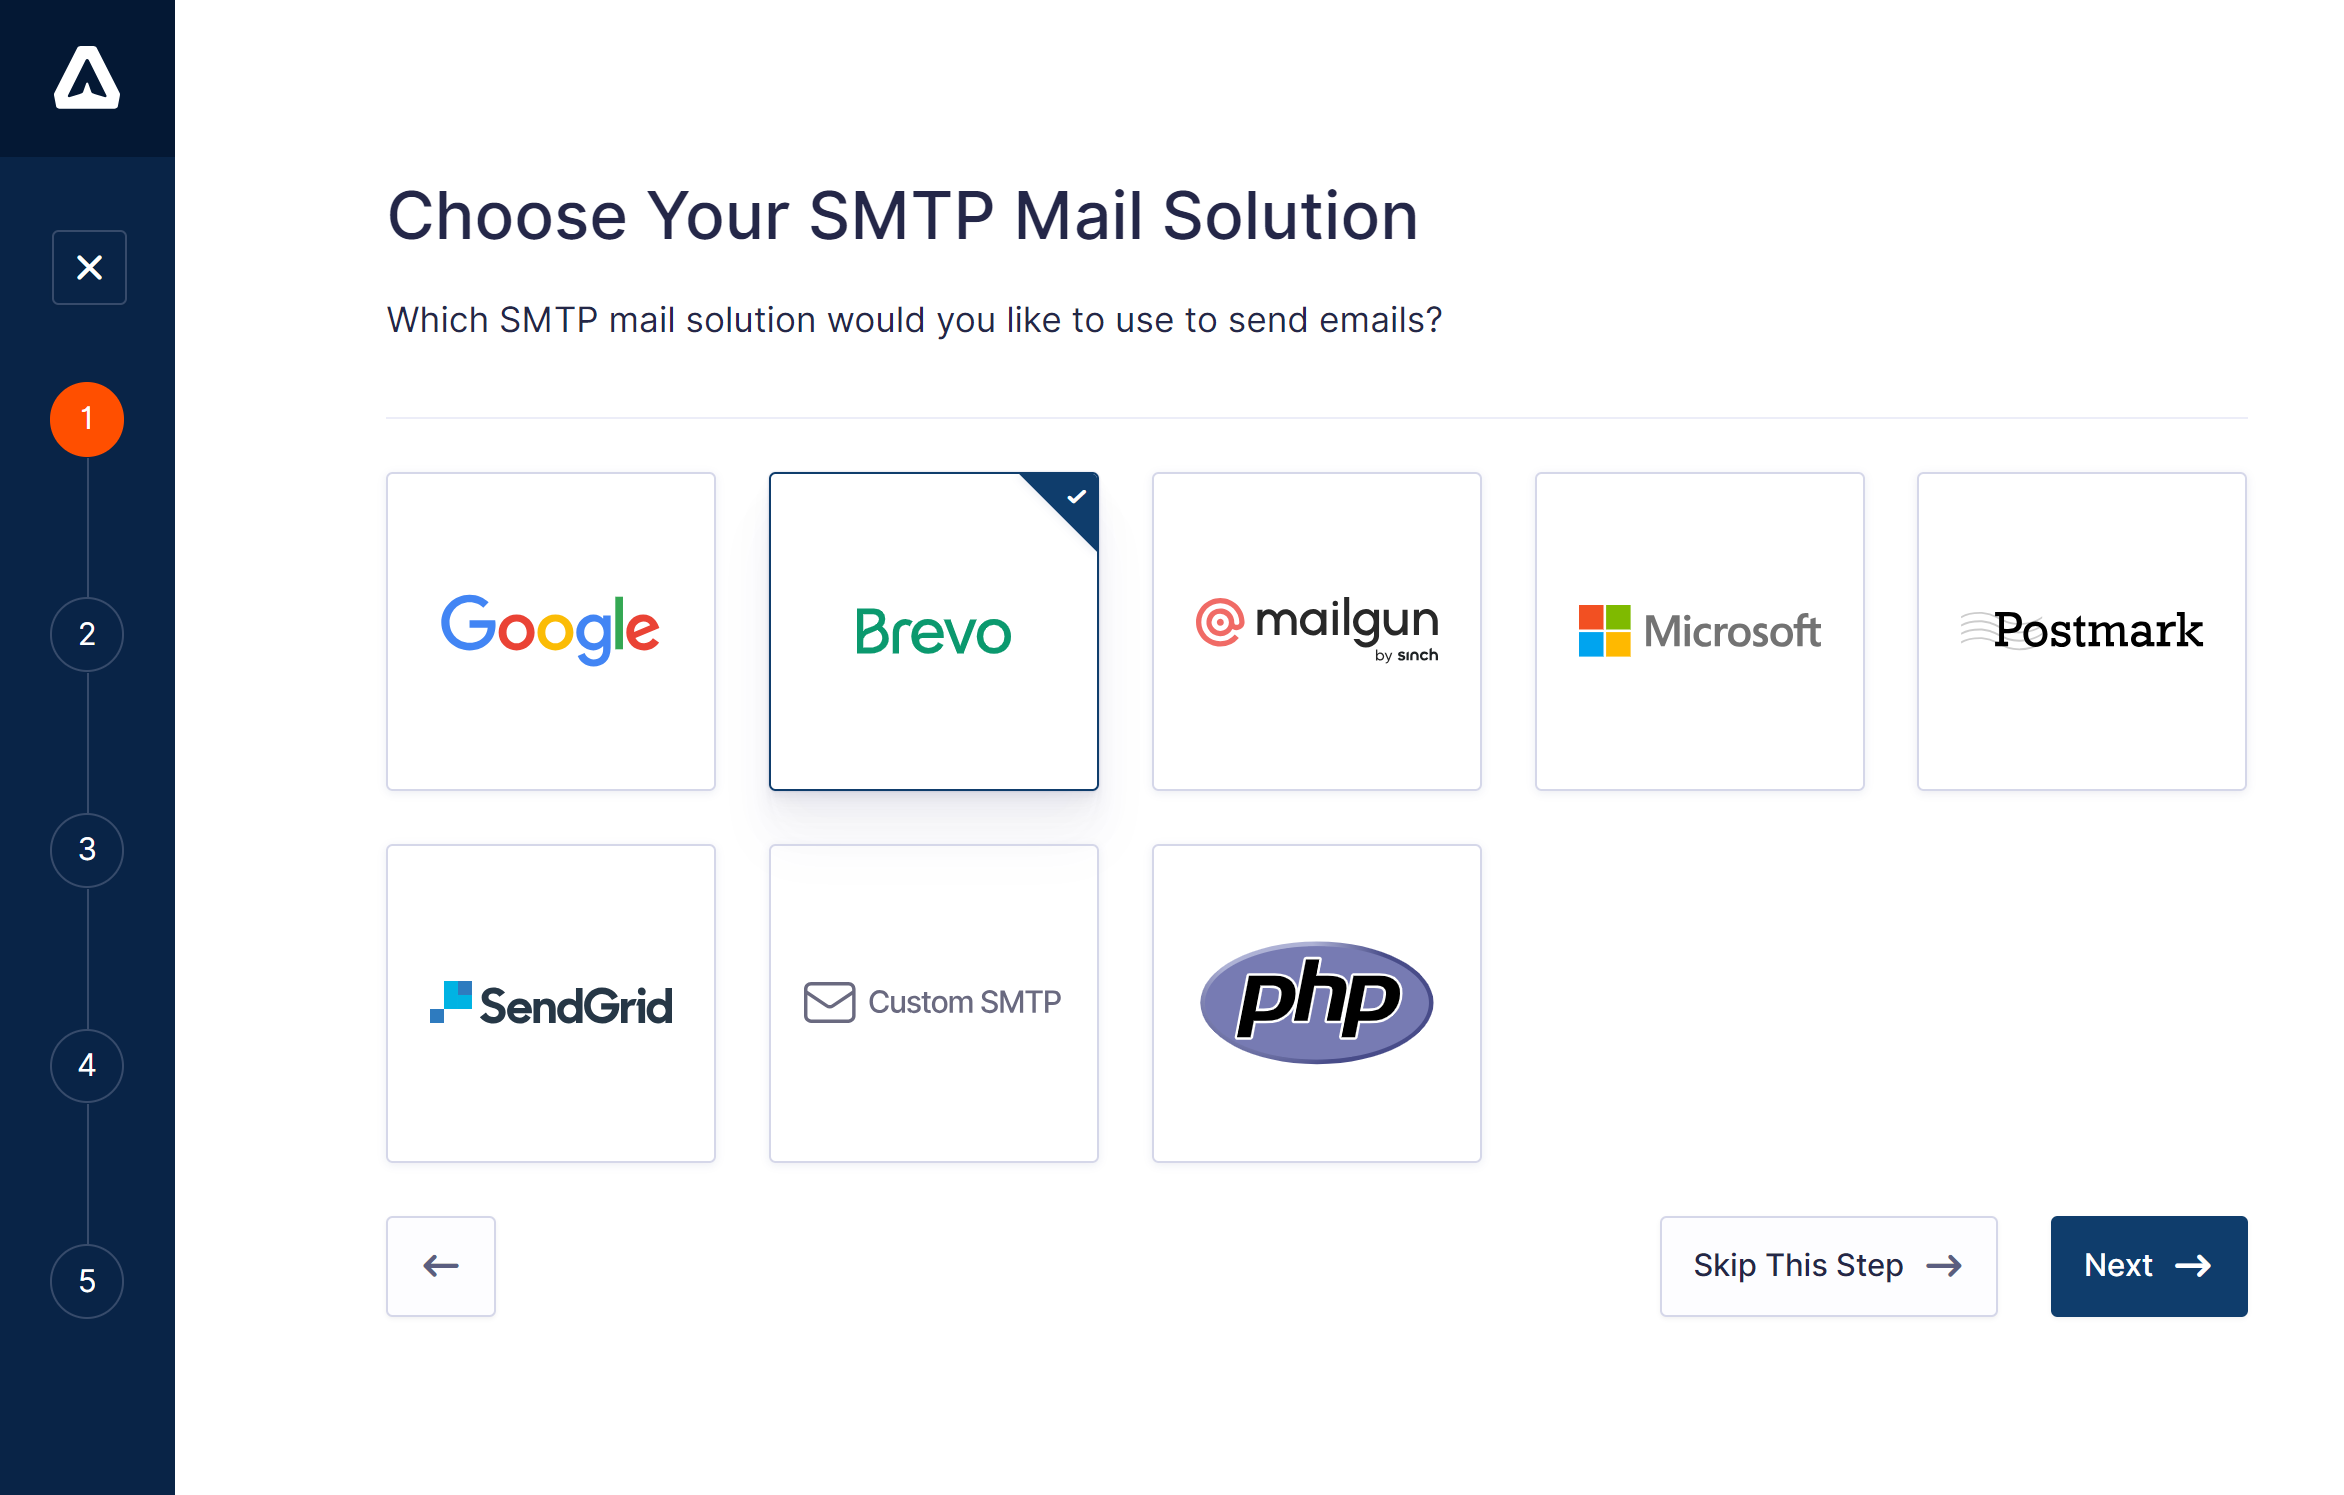
Task: Click the Next button to proceed
Action: pyautogui.click(x=2149, y=1264)
